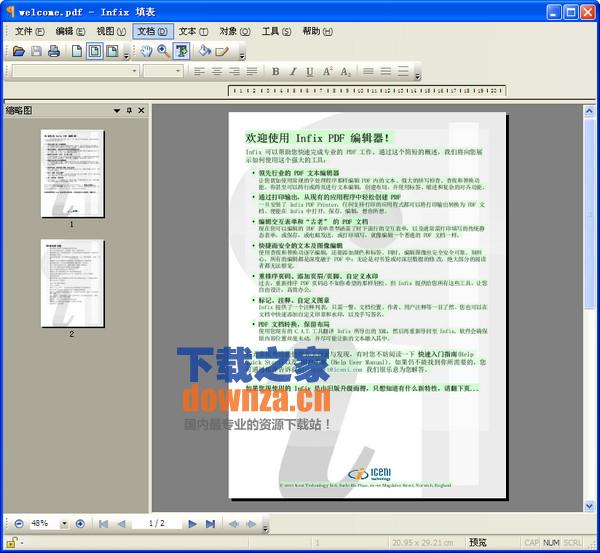This screenshot has width=600, height=553.
Task: Align text right
Action: 234,71
